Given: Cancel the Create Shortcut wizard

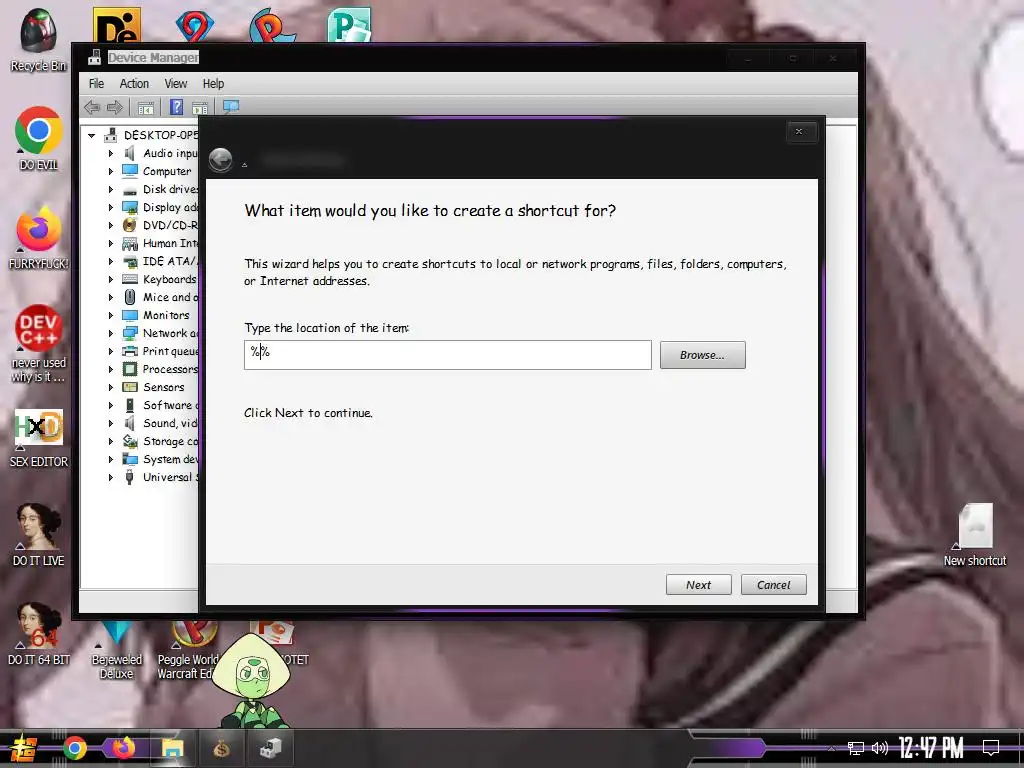Looking at the screenshot, I should (x=773, y=584).
